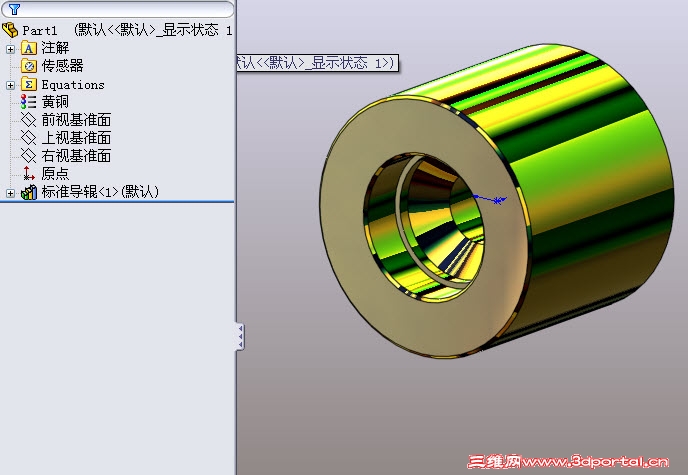Select the Equations tree label

click(x=73, y=85)
